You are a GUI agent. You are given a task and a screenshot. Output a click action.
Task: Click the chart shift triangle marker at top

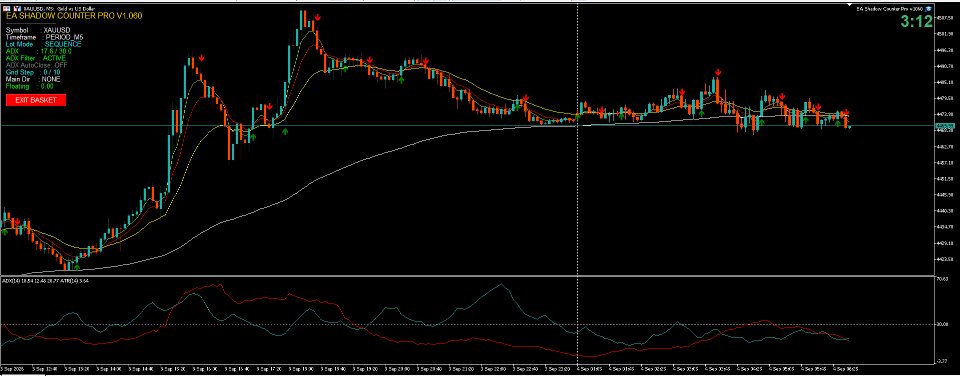coord(849,5)
